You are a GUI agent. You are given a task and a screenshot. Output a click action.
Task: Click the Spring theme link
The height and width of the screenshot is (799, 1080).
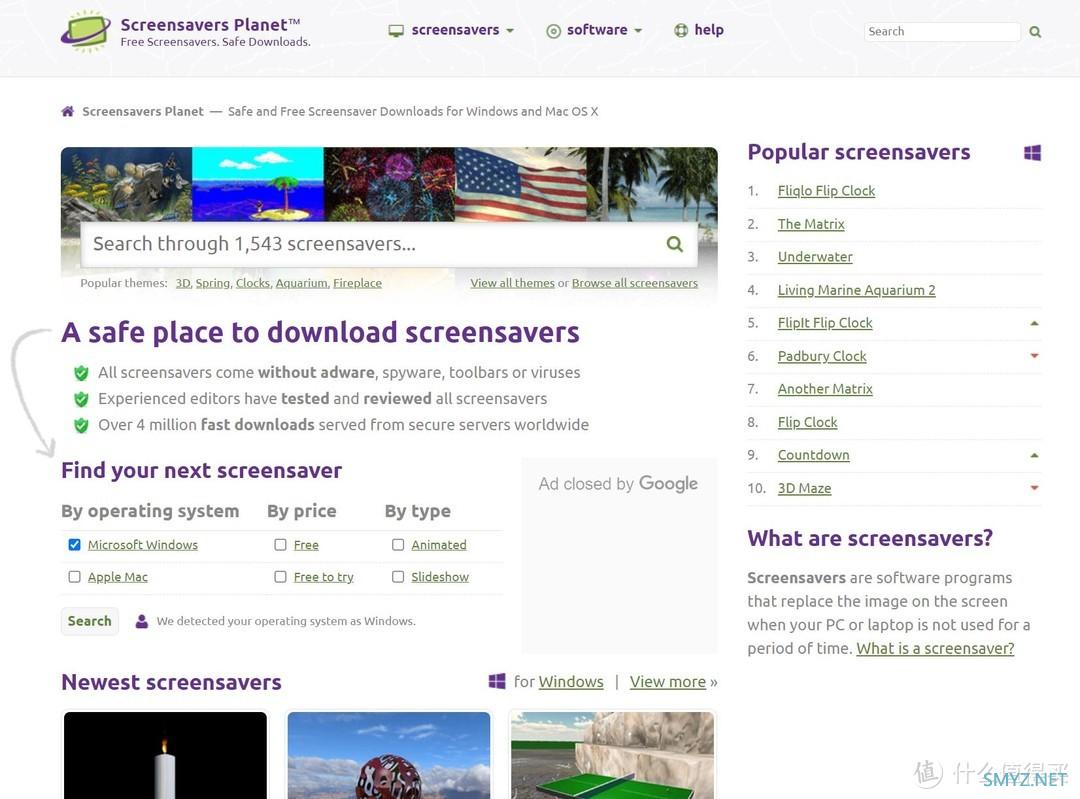click(x=212, y=283)
